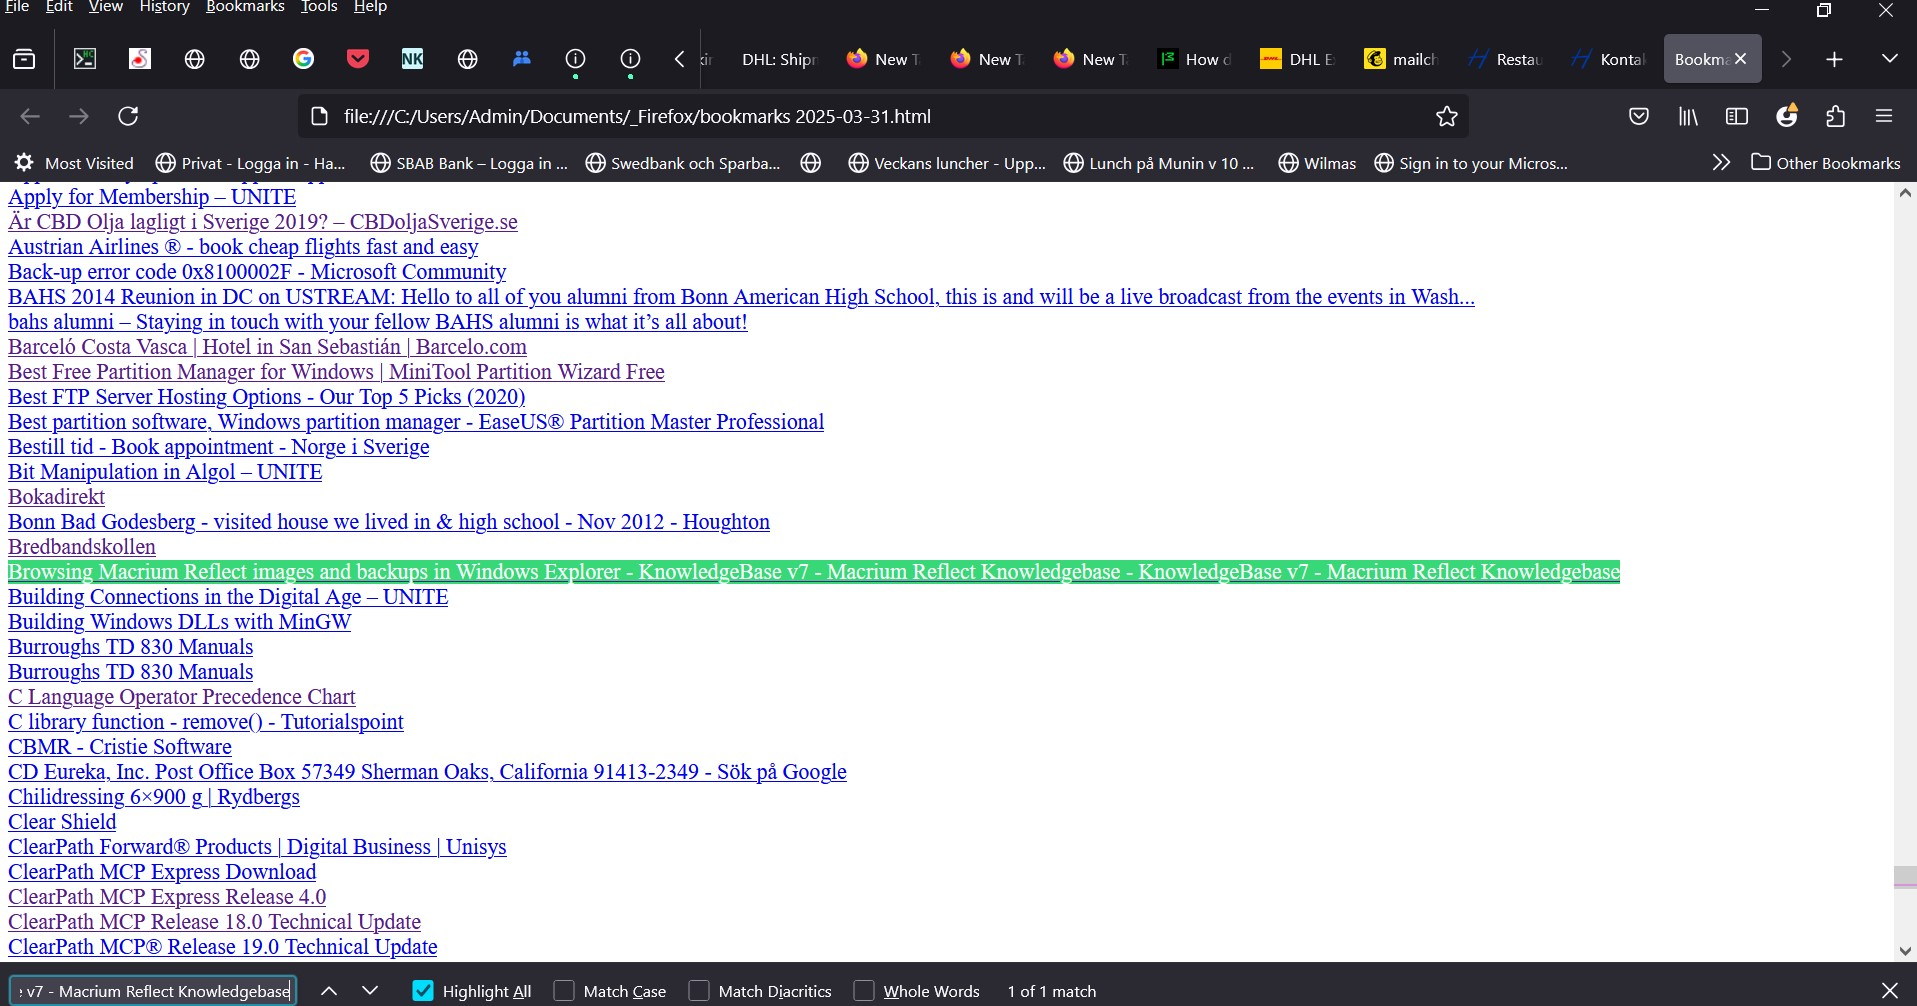Open the pinned NK tab

tap(412, 59)
